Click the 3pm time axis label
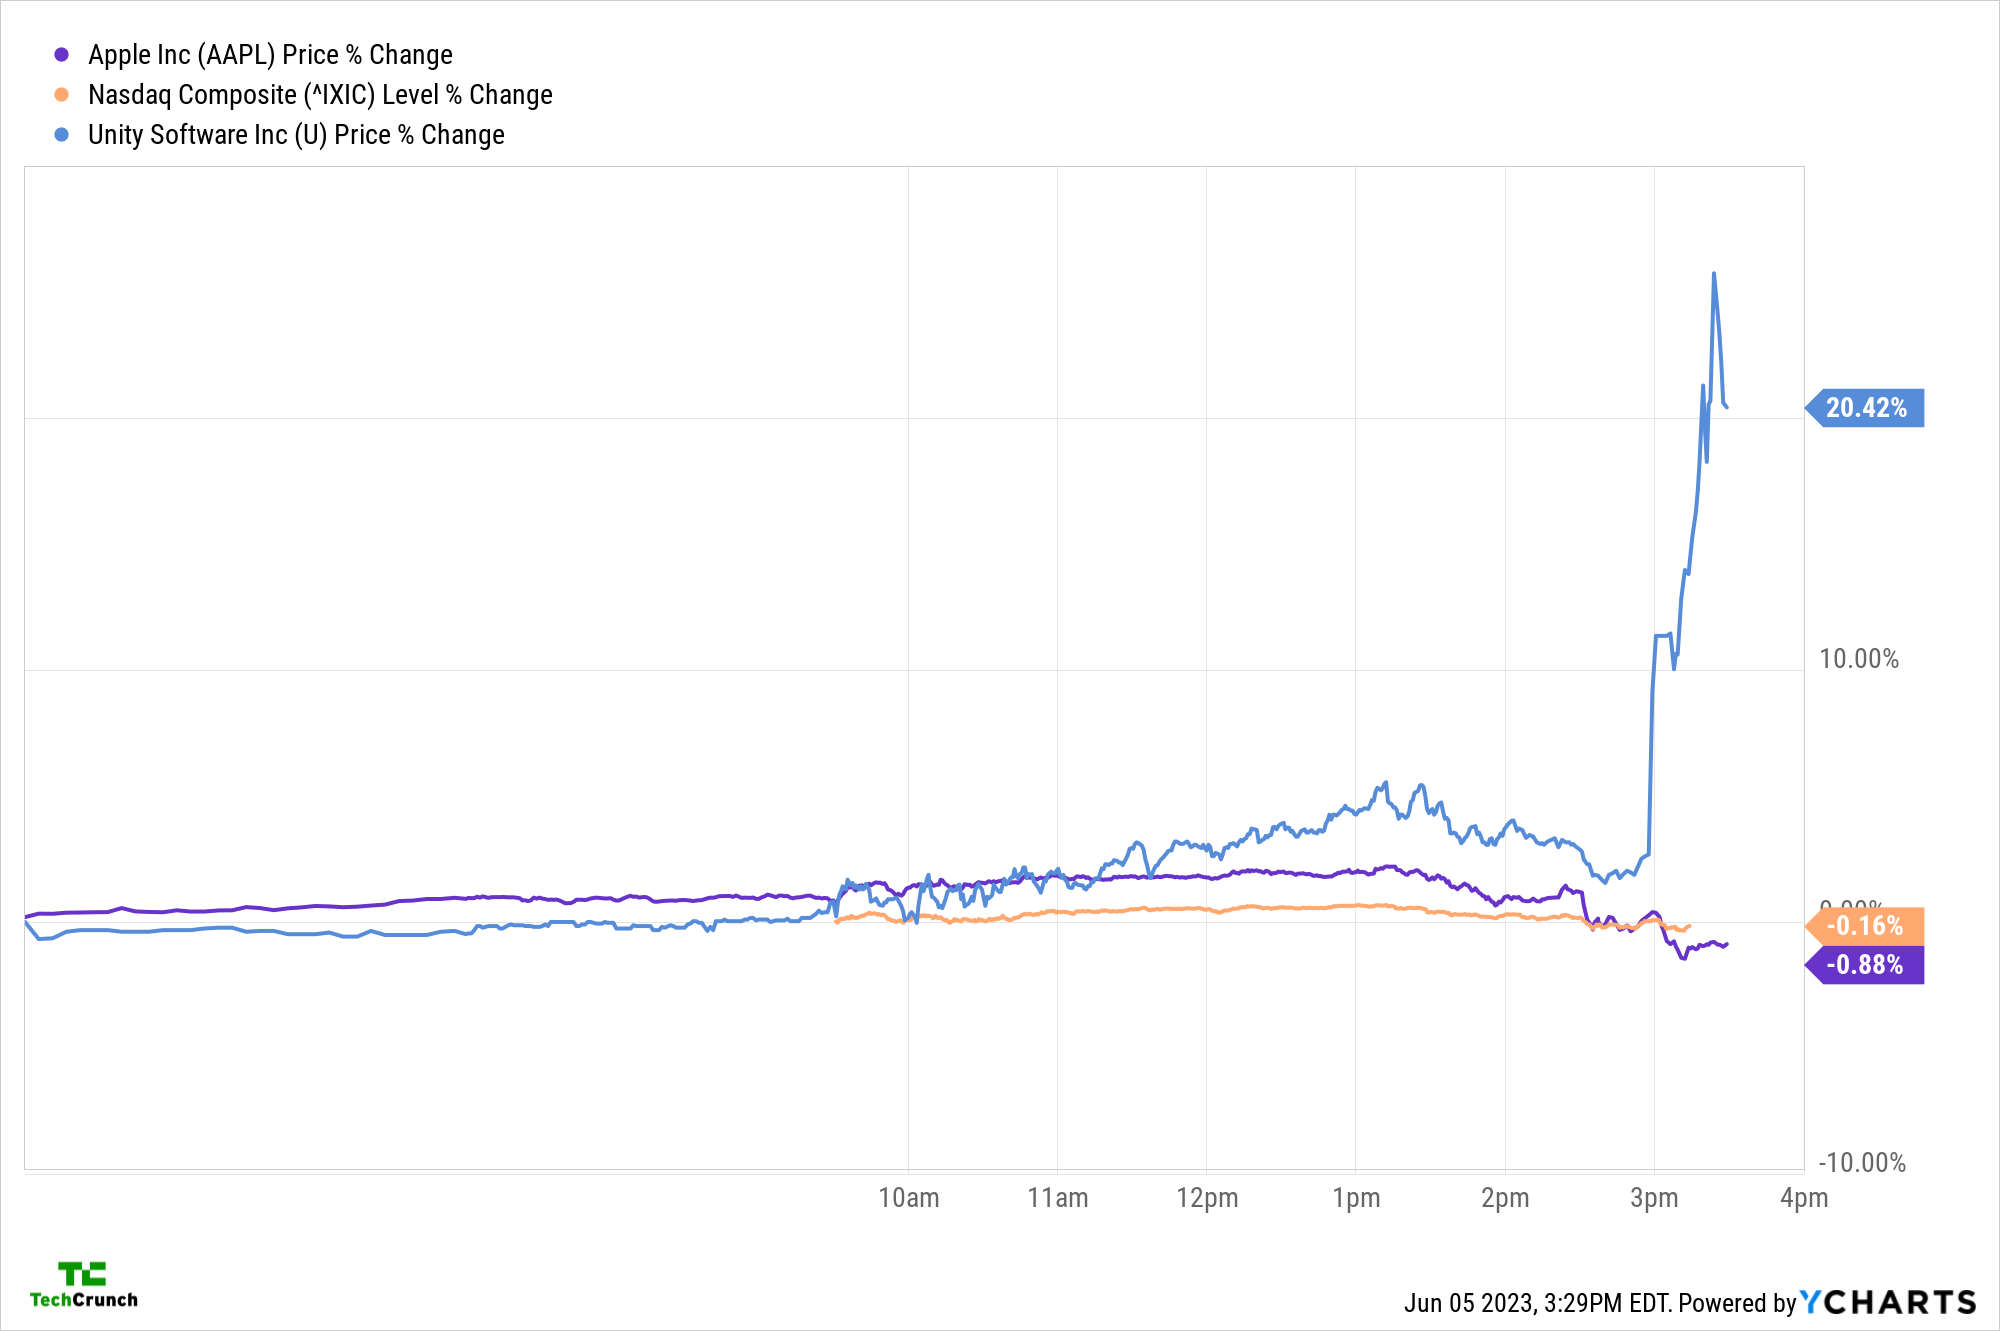The width and height of the screenshot is (2000, 1331). (x=1654, y=1198)
